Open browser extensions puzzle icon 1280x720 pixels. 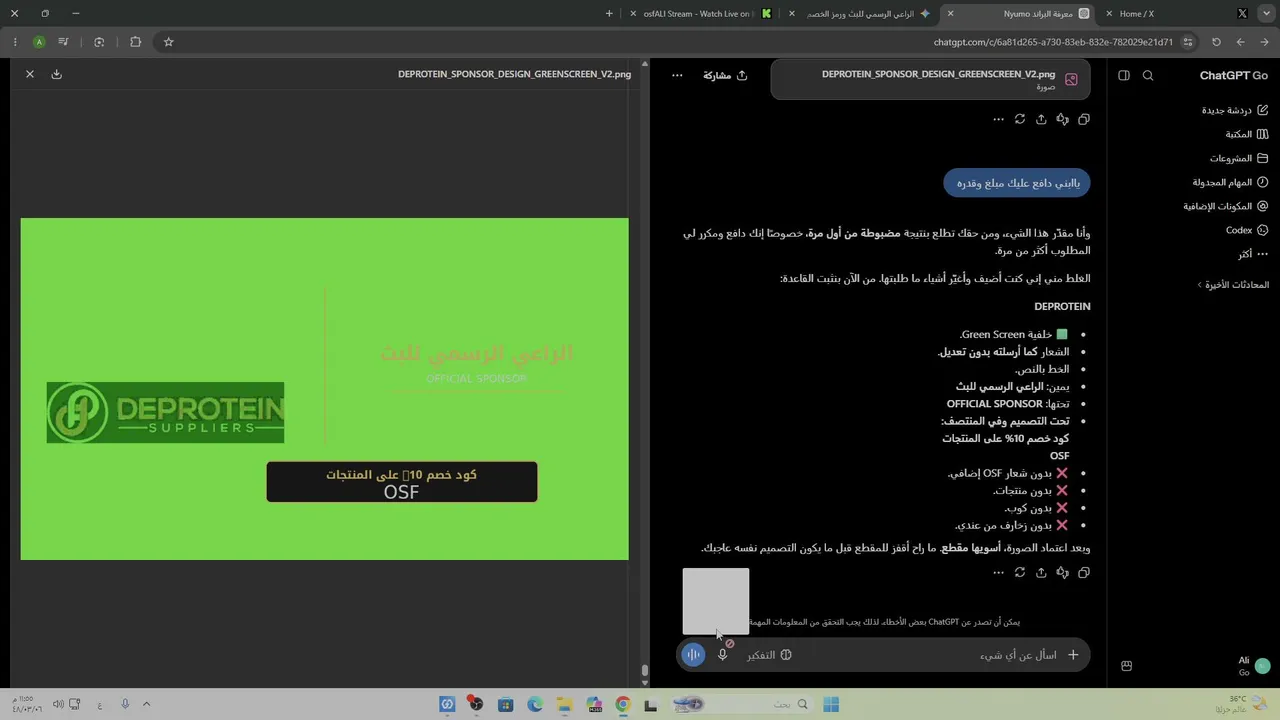point(135,42)
